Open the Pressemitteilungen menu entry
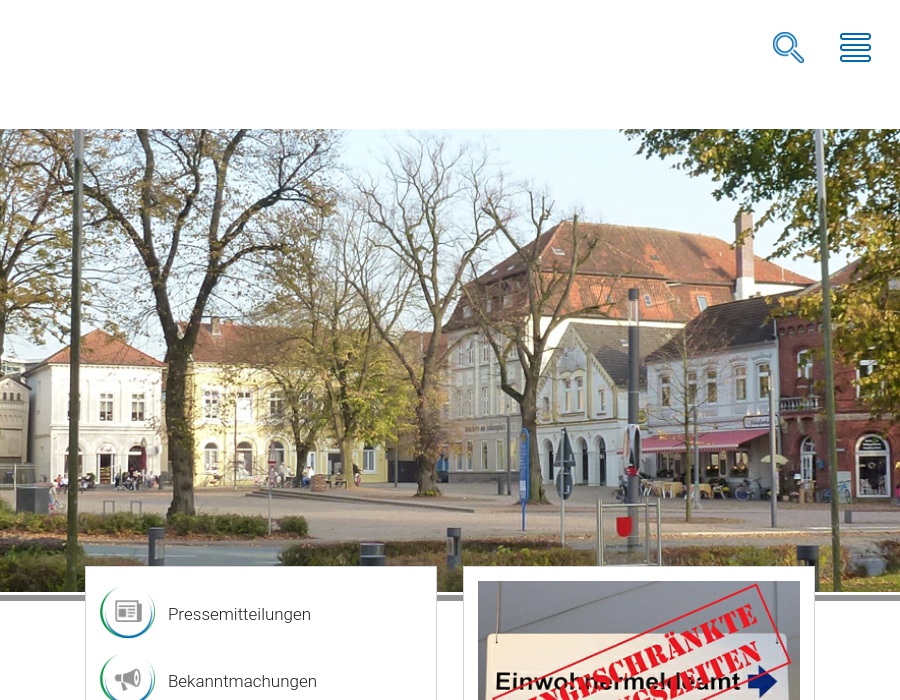The height and width of the screenshot is (700, 900). click(239, 614)
